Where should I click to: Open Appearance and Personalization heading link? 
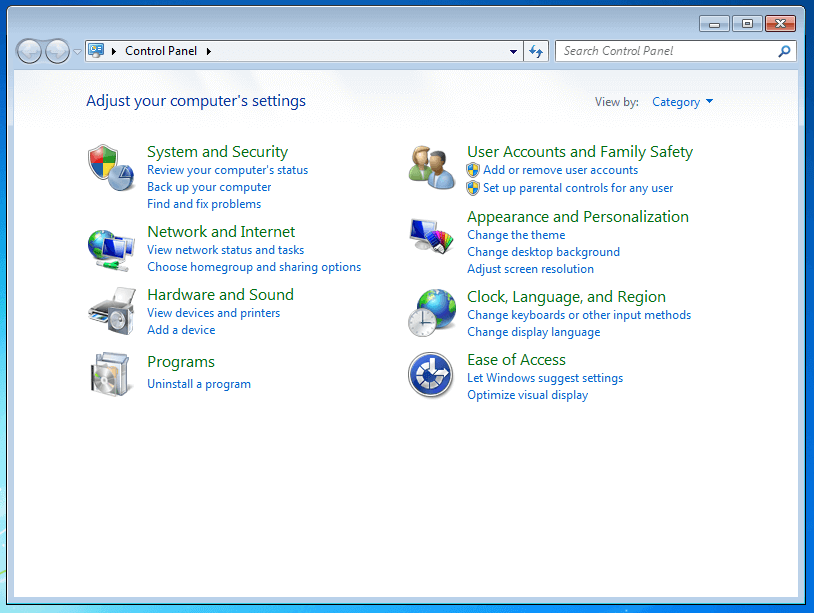pos(578,216)
